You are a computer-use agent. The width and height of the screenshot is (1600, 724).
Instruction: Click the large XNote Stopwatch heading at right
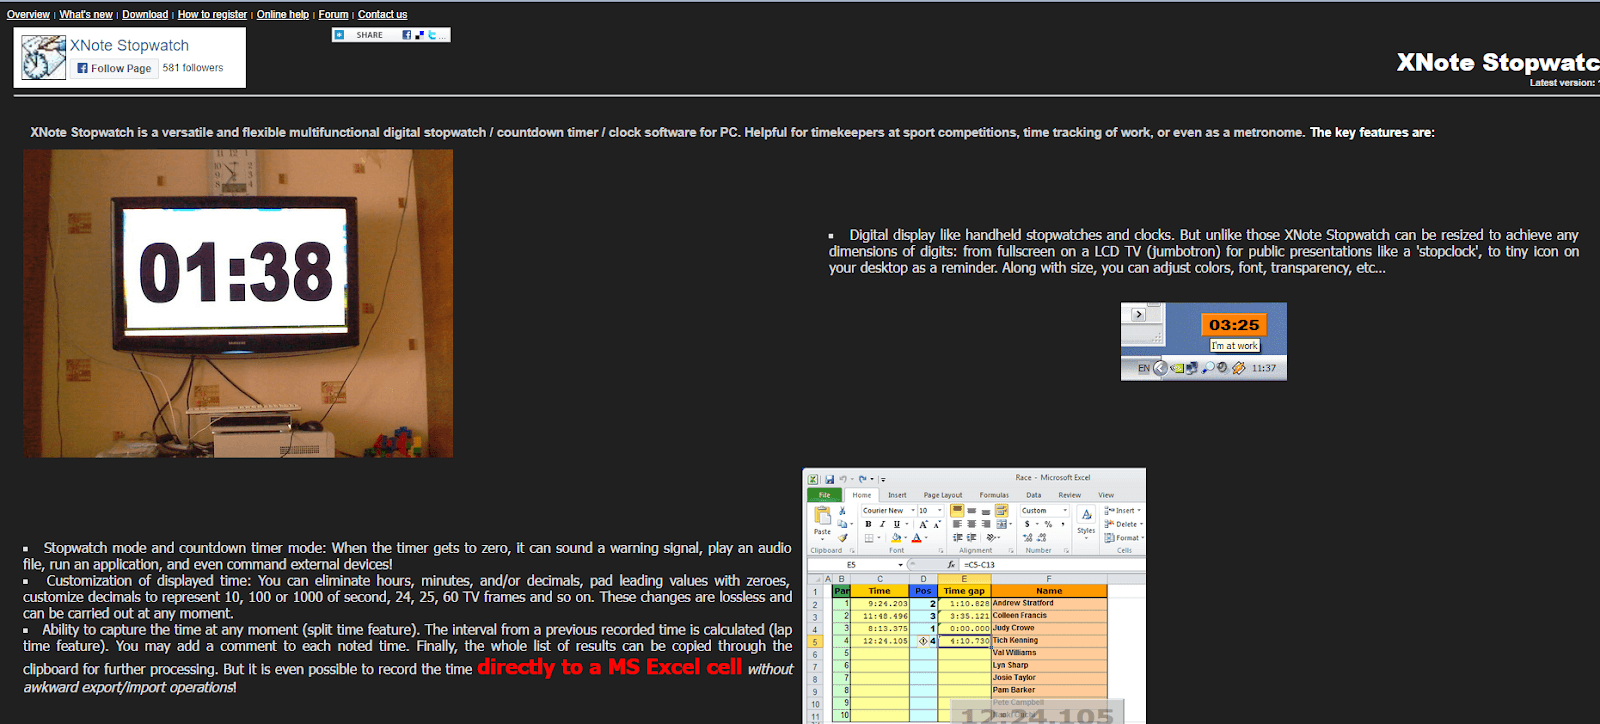click(x=1498, y=62)
